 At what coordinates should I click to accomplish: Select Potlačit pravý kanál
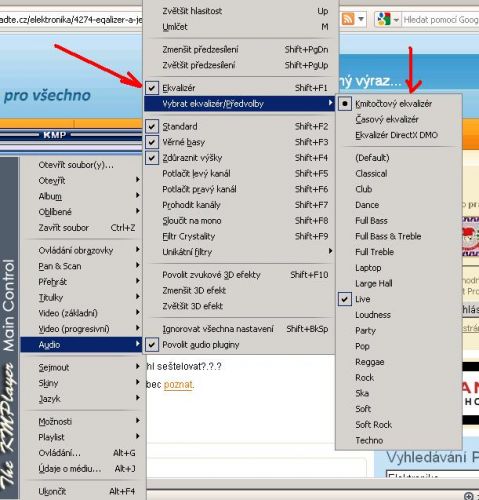click(239, 189)
